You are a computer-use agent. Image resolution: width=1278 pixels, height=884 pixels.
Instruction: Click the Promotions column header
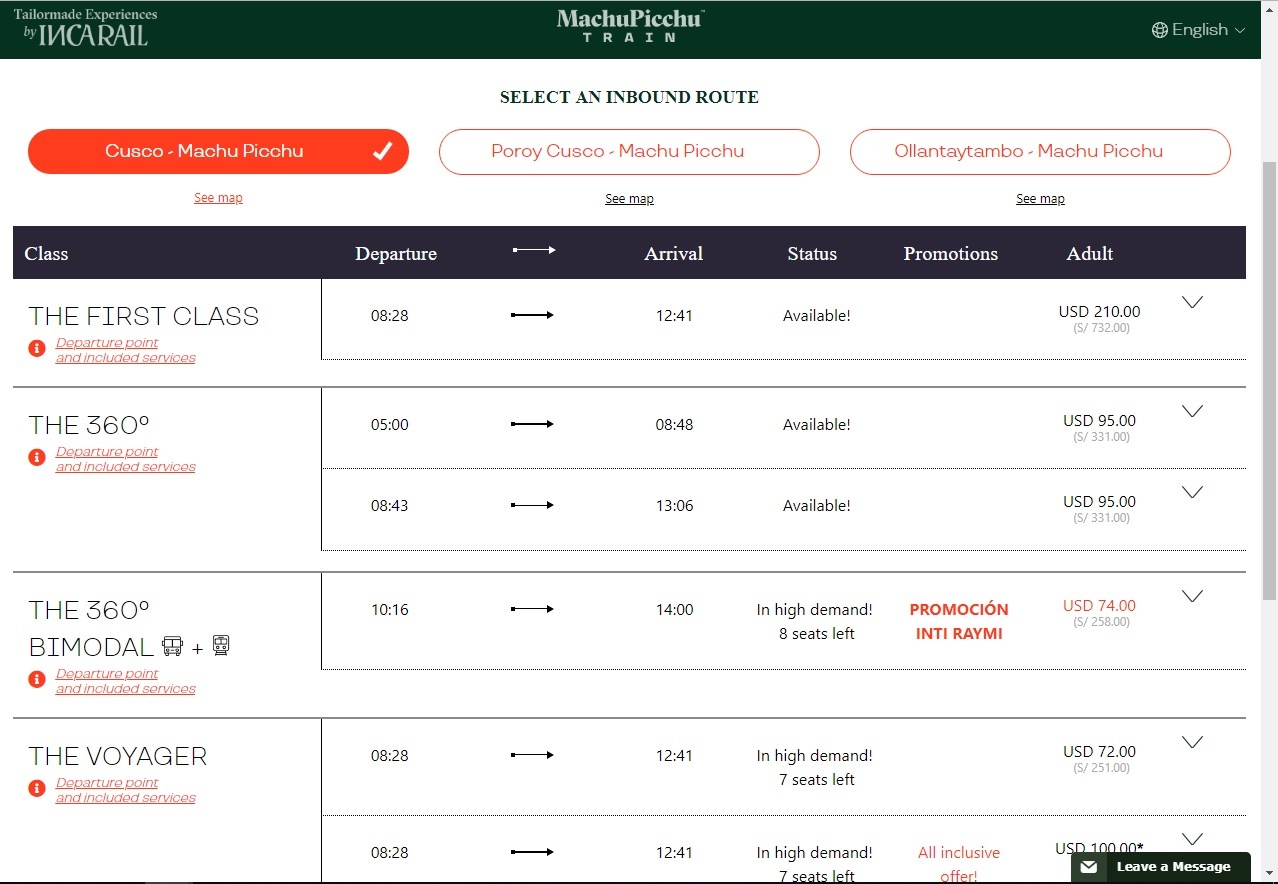coord(951,254)
